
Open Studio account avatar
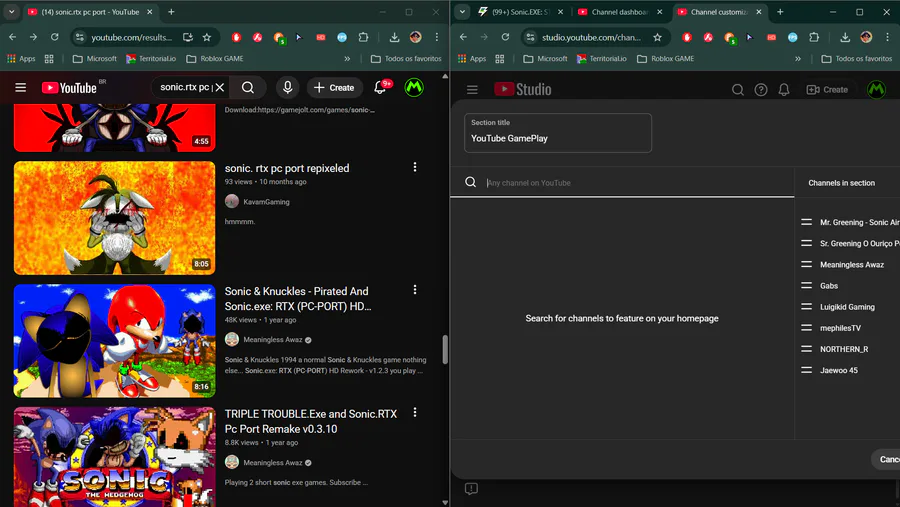pyautogui.click(x=876, y=90)
